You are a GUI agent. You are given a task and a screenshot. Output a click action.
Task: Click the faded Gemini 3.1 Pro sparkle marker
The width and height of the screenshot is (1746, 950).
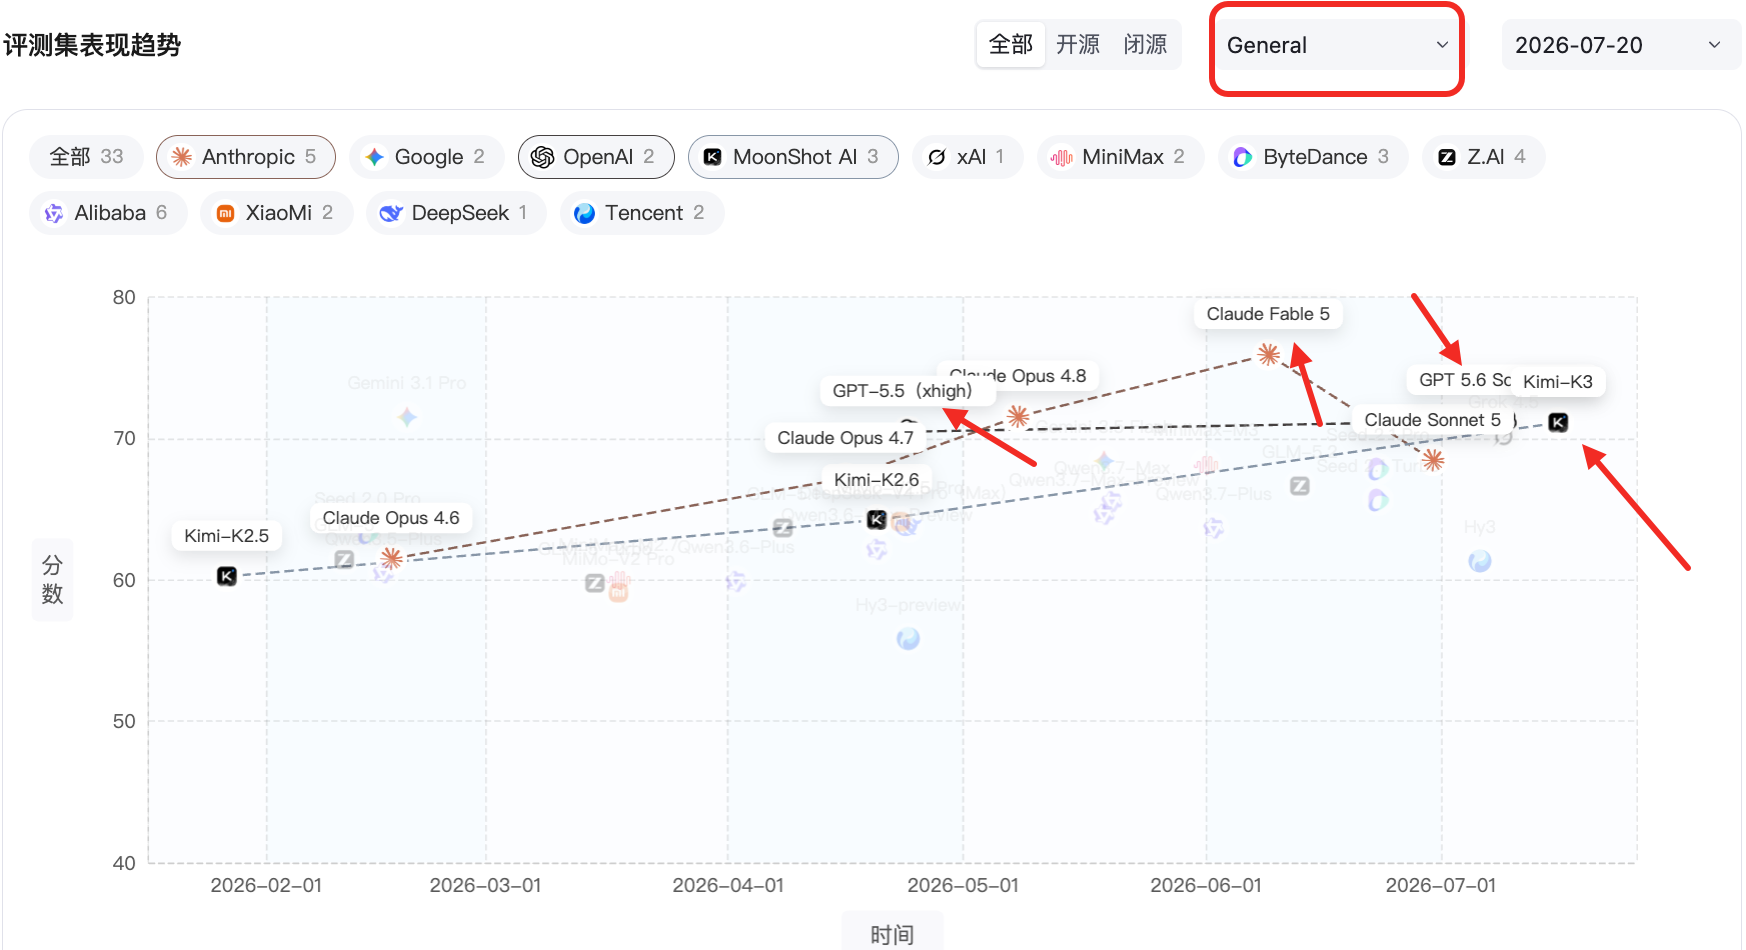point(406,417)
